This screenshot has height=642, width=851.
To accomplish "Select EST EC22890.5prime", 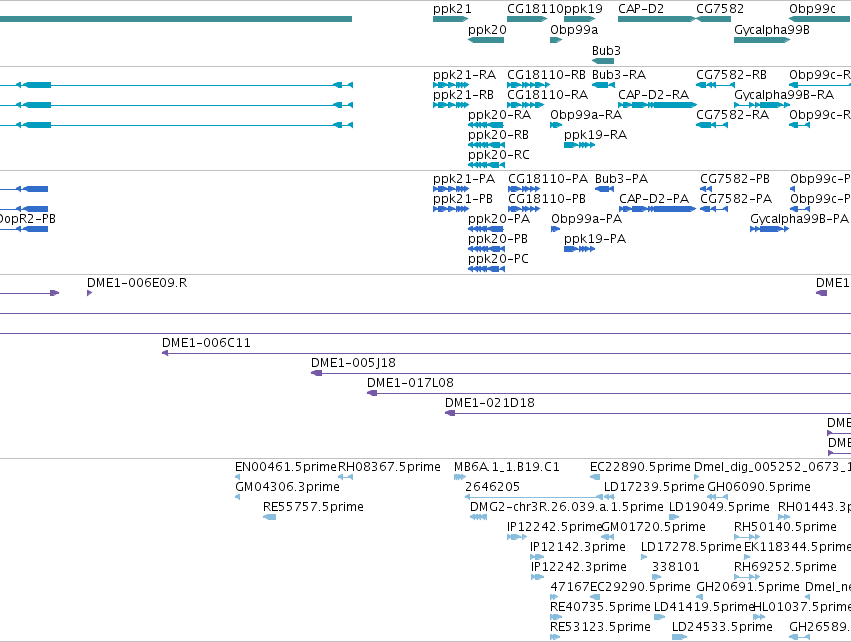I will [595, 477].
